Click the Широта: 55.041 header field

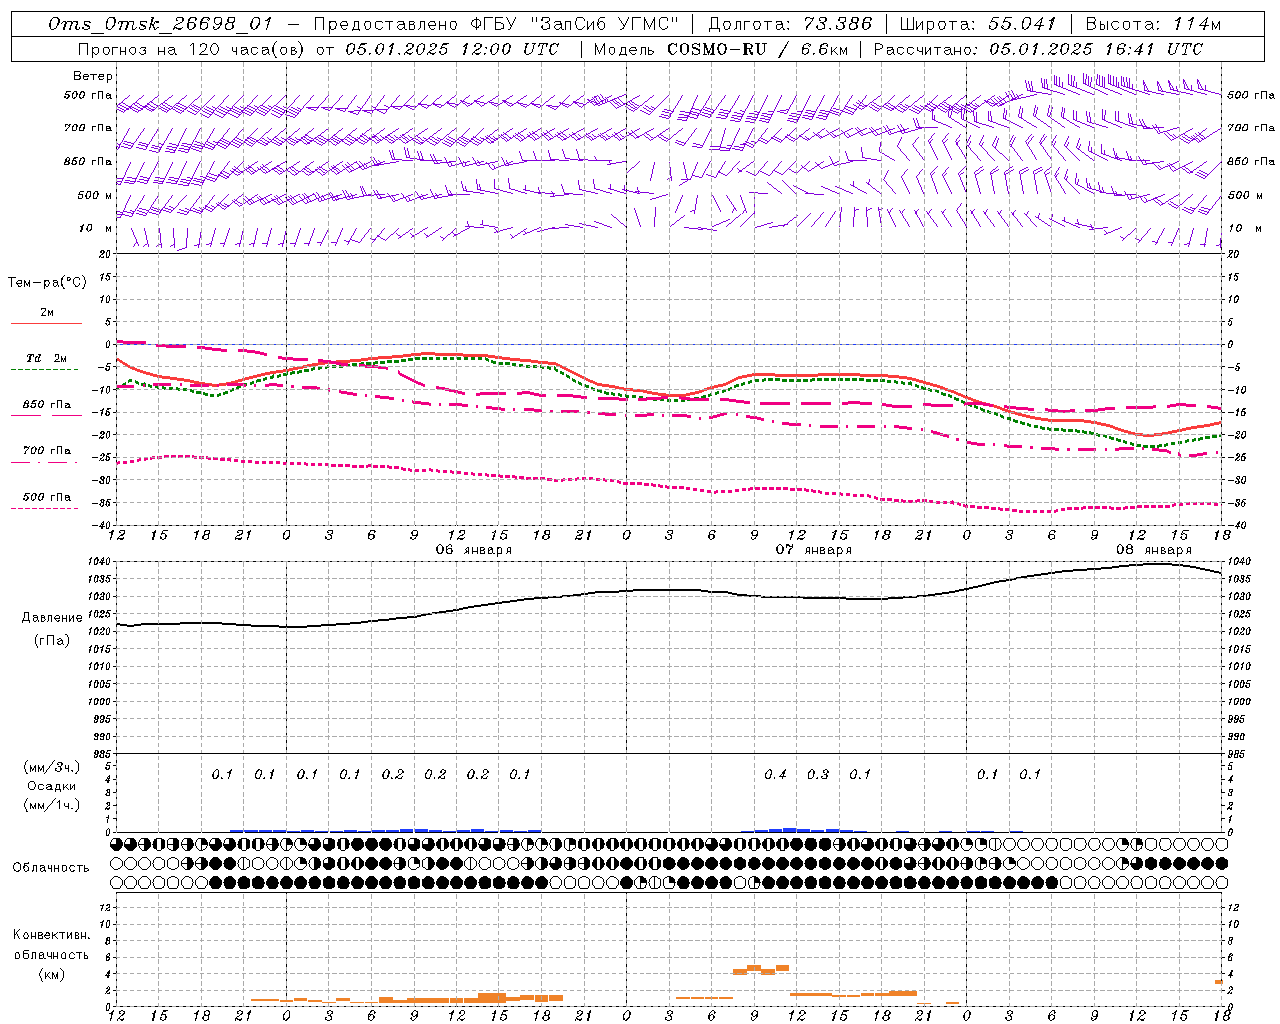pyautogui.click(x=978, y=24)
